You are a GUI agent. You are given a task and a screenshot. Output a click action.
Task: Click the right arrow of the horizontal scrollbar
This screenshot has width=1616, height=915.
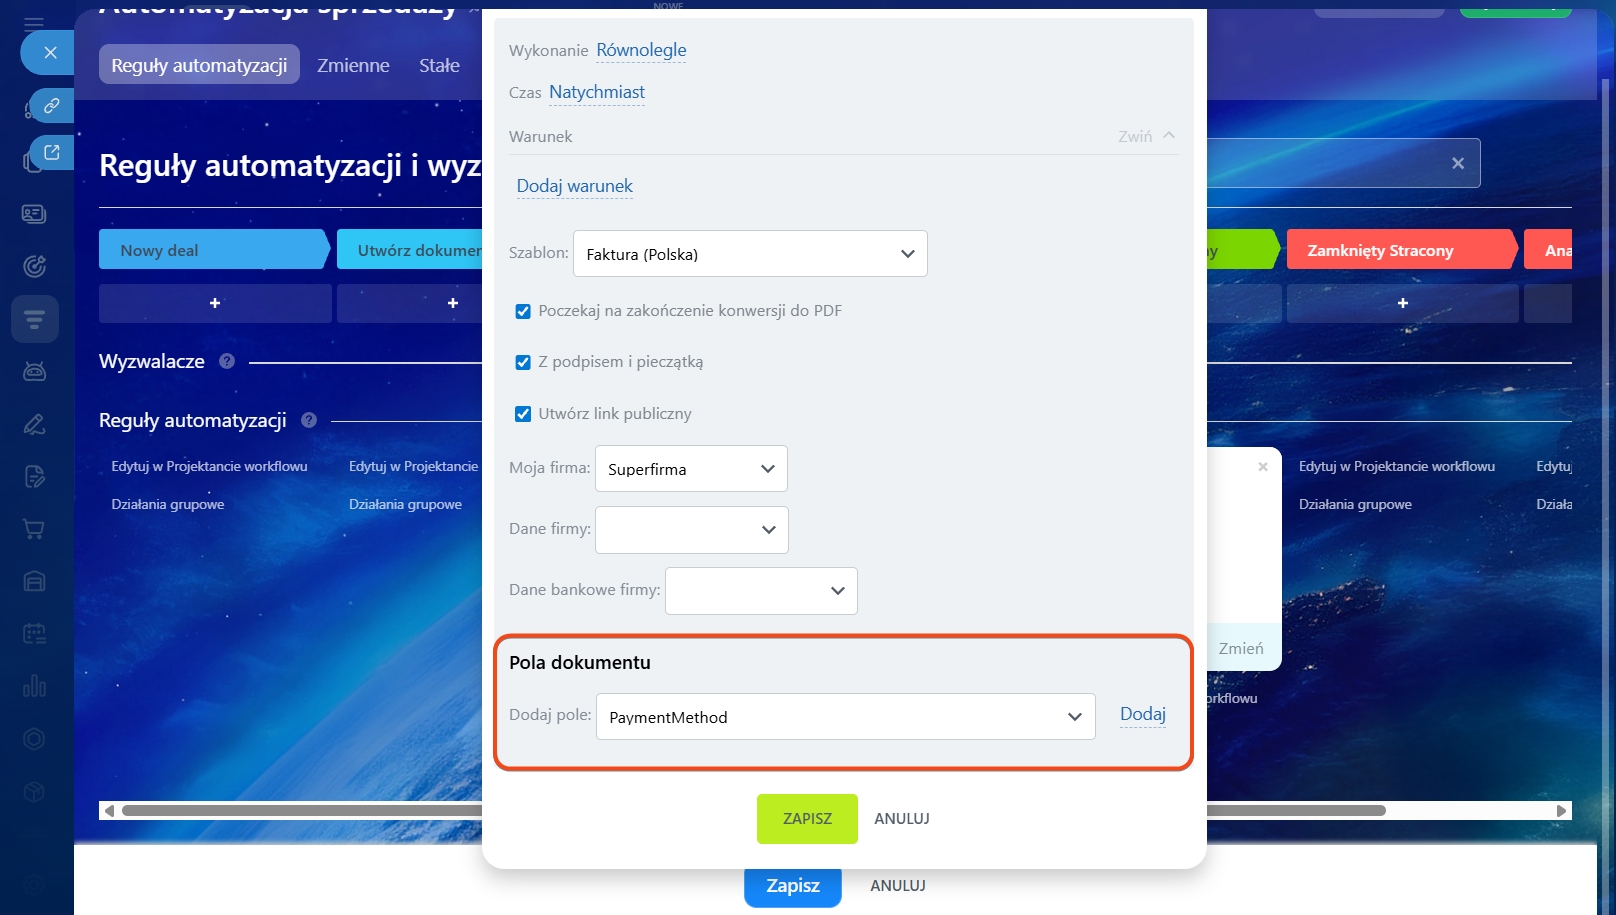click(1561, 811)
